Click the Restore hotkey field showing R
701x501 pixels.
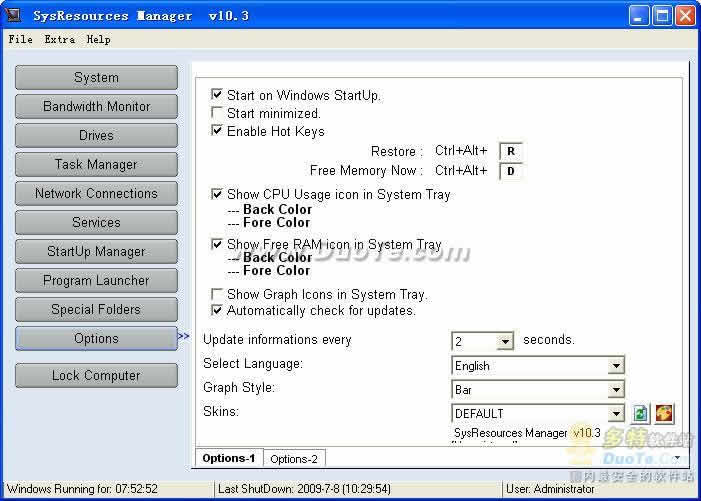511,152
